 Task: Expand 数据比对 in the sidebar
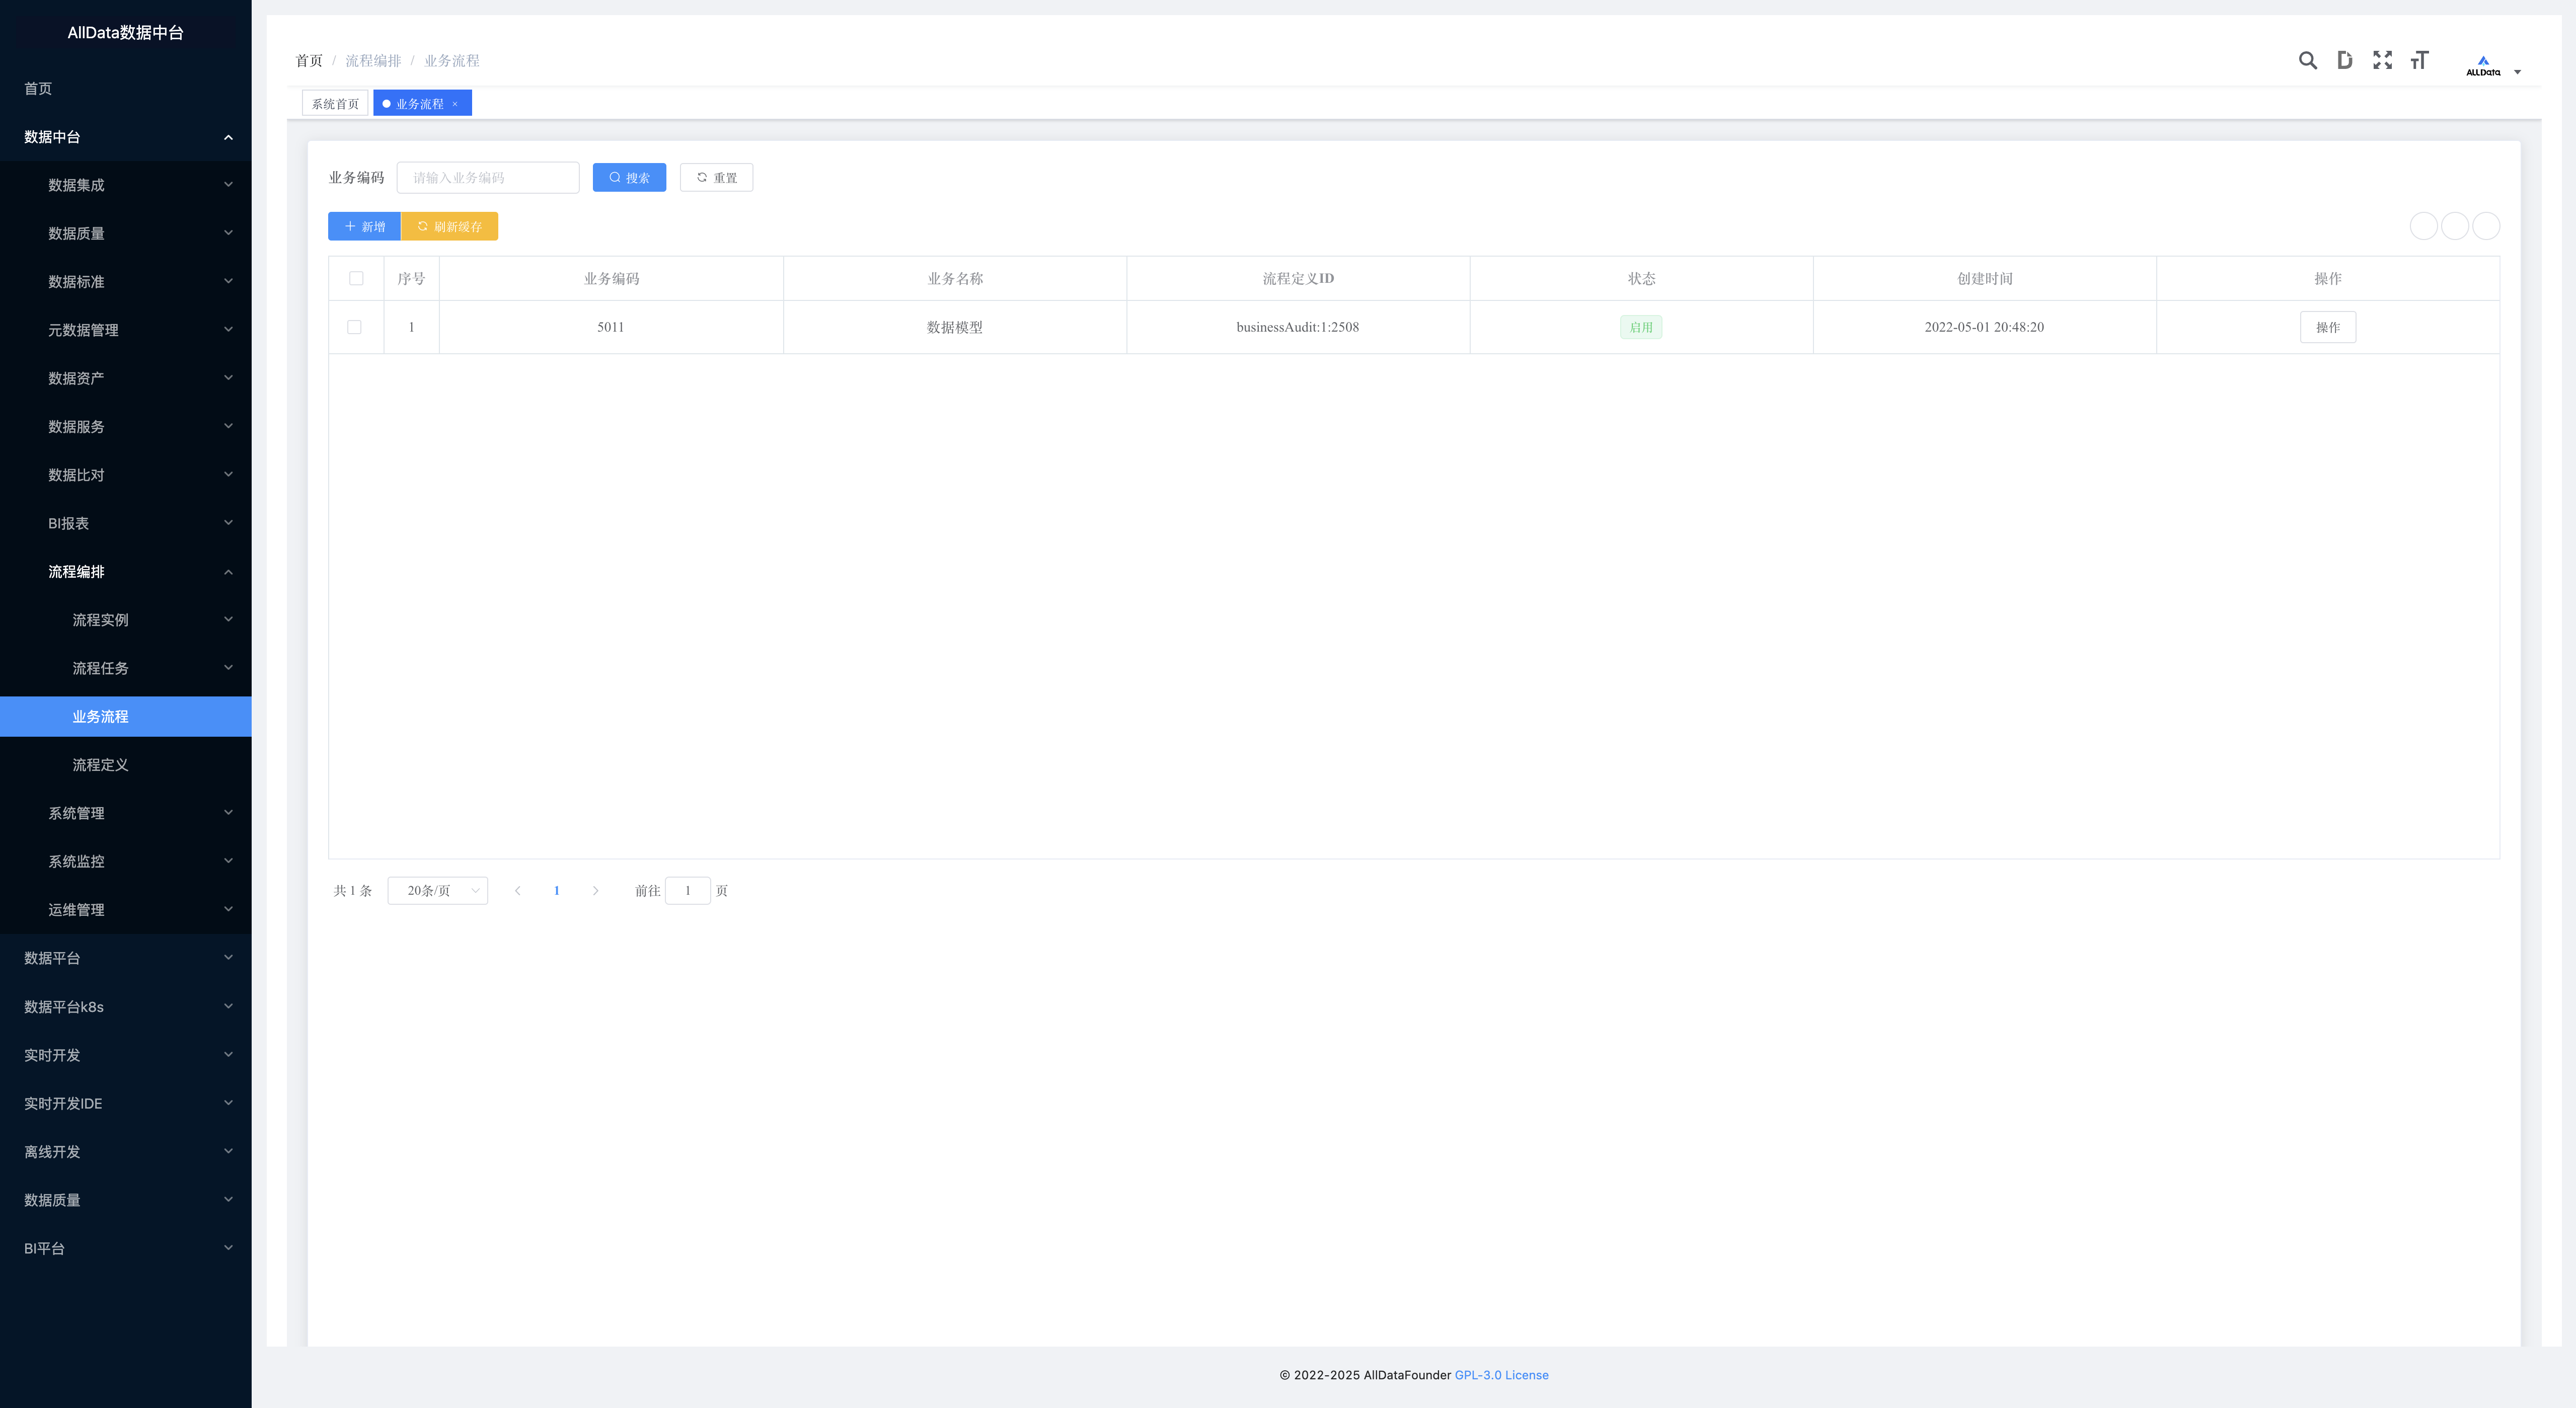[126, 475]
